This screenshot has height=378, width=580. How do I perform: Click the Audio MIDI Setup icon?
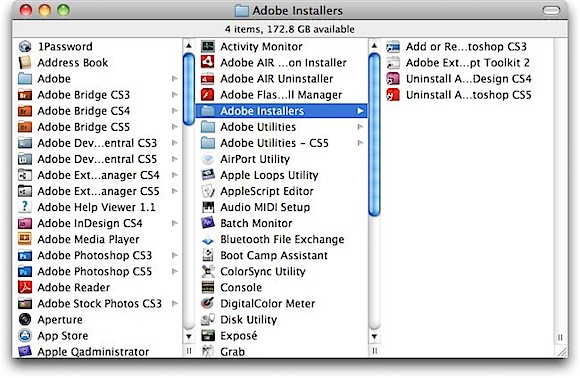(x=208, y=207)
